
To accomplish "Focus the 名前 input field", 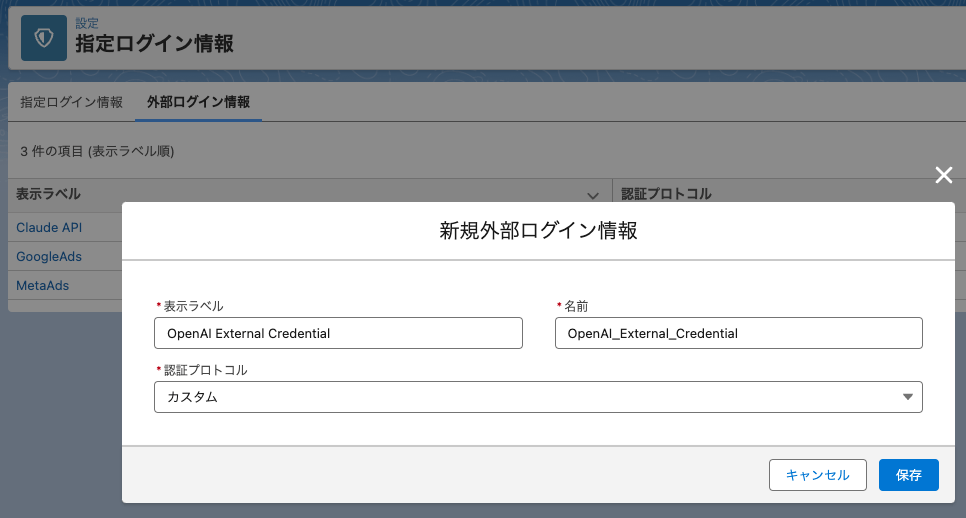I will click(738, 333).
